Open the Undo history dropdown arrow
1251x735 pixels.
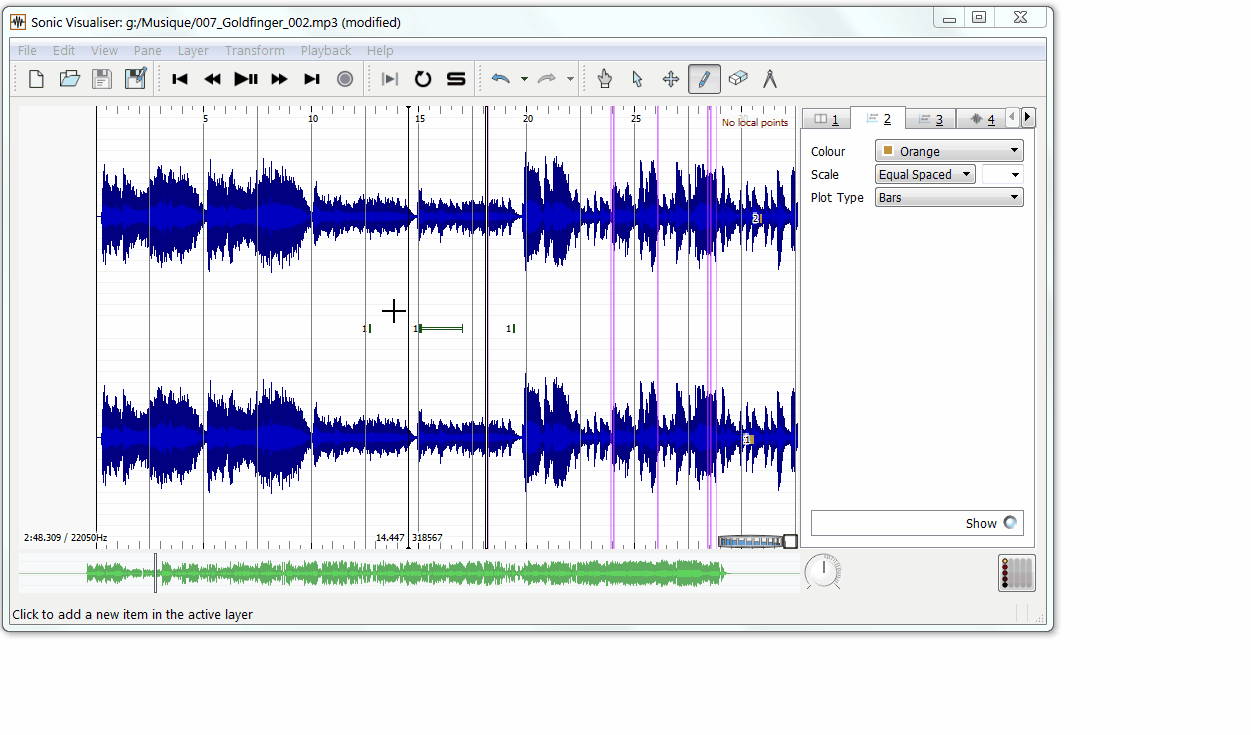point(524,79)
